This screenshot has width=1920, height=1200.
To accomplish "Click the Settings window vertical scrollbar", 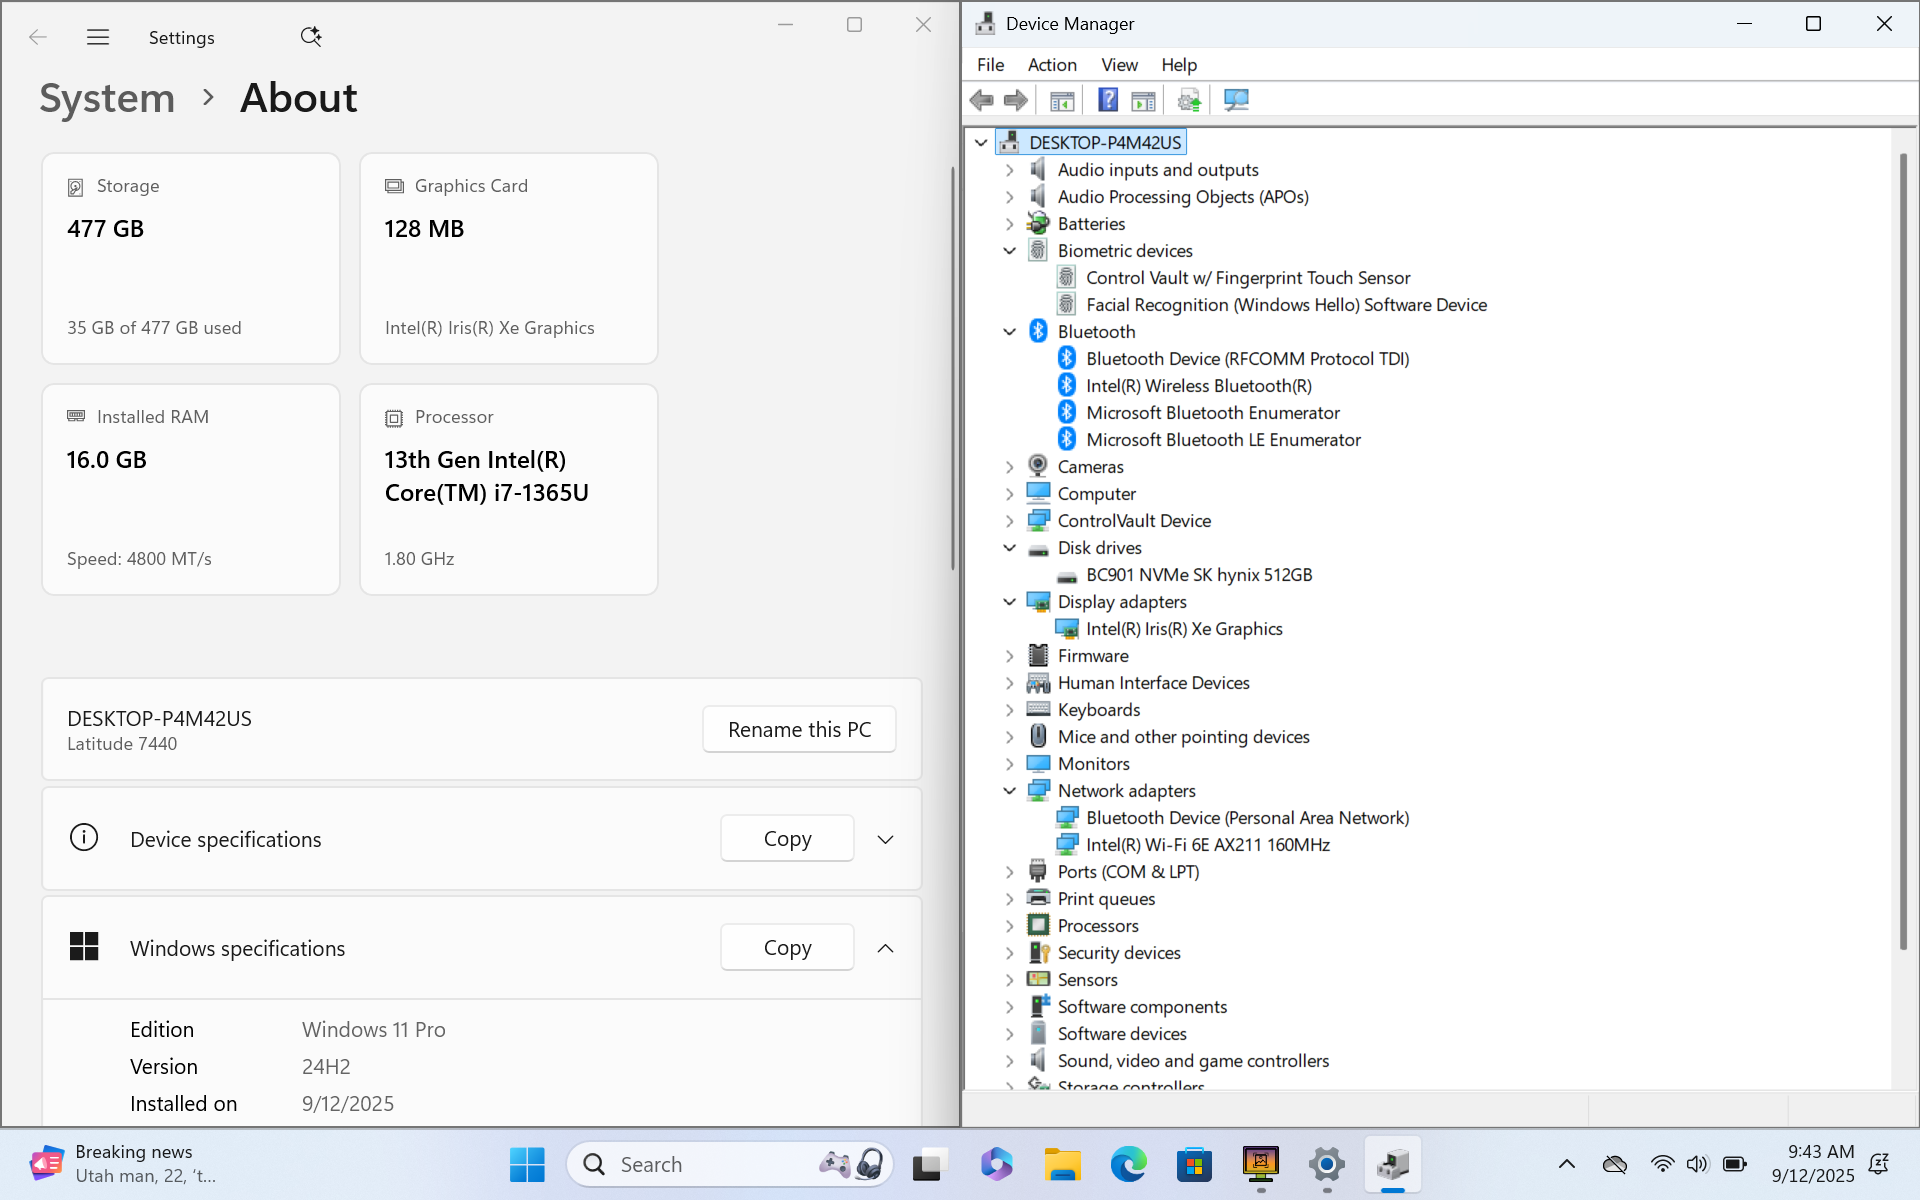I will pyautogui.click(x=952, y=368).
